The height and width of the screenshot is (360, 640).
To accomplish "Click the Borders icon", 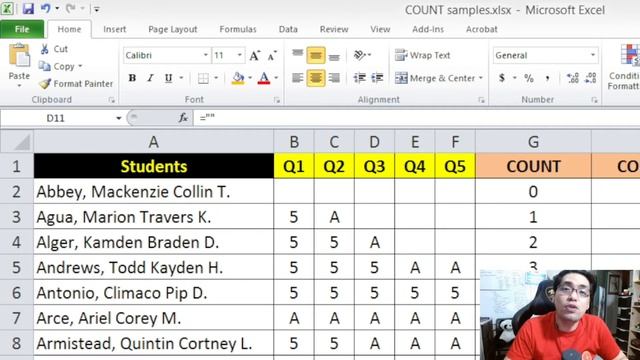I will click(203, 78).
